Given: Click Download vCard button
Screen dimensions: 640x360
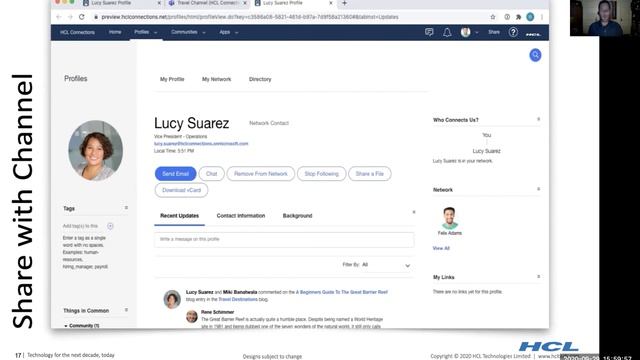Looking at the screenshot, I should pos(181,190).
